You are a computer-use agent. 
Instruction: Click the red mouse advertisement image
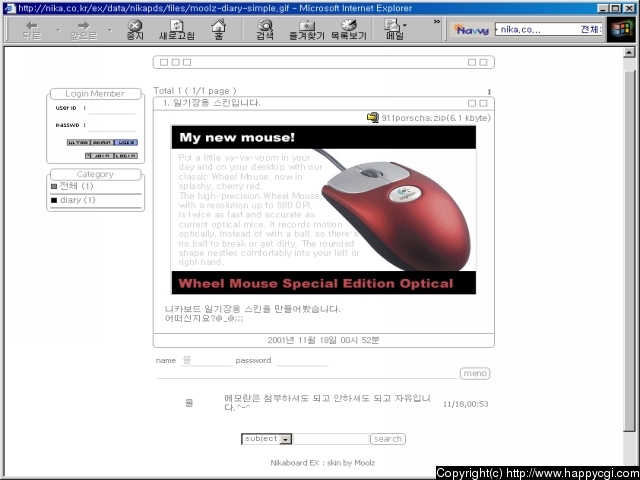click(x=324, y=210)
